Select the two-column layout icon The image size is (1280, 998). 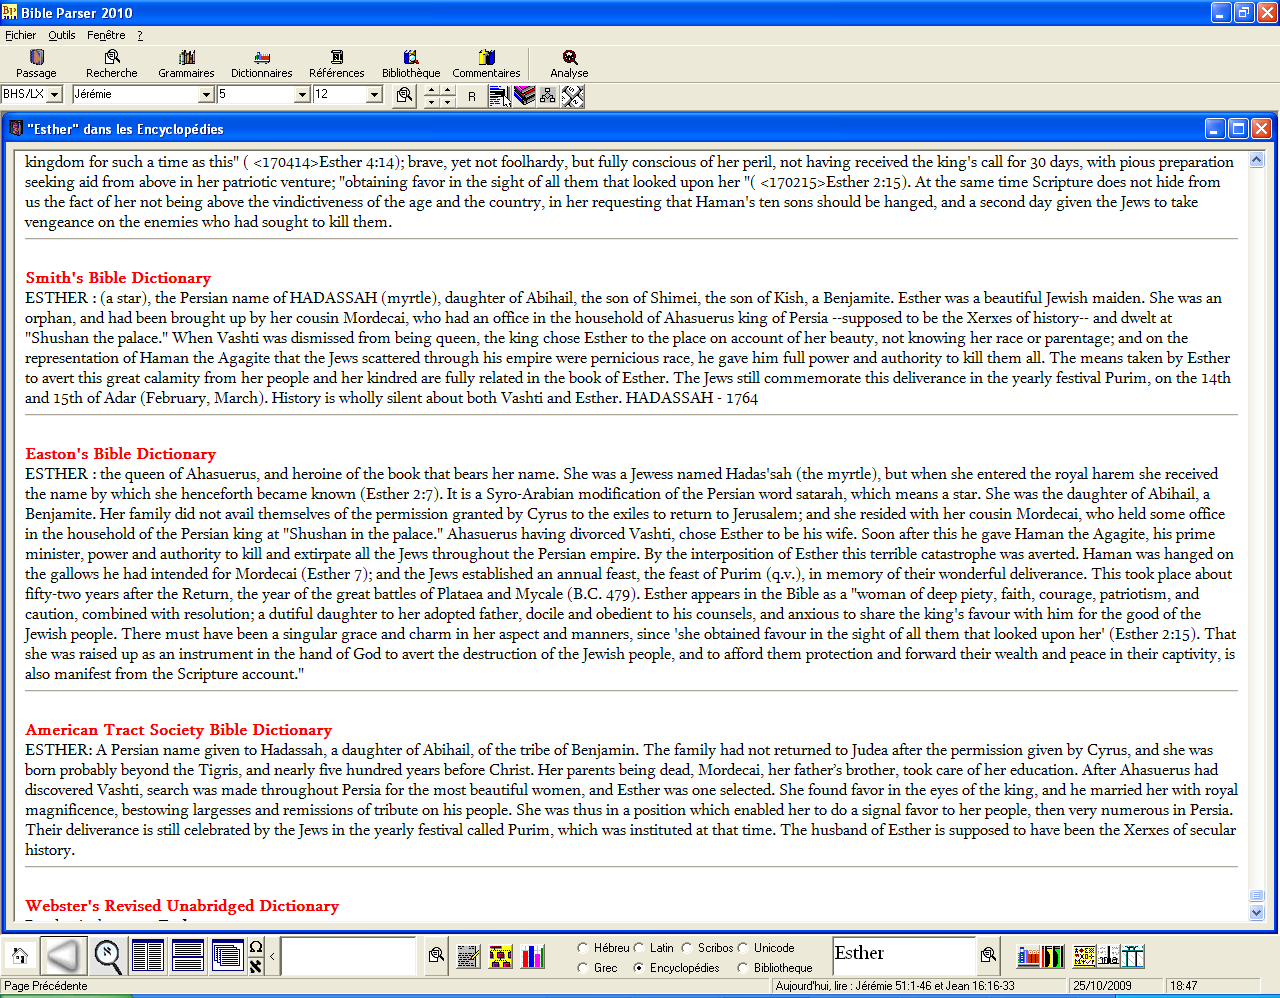[x=148, y=956]
